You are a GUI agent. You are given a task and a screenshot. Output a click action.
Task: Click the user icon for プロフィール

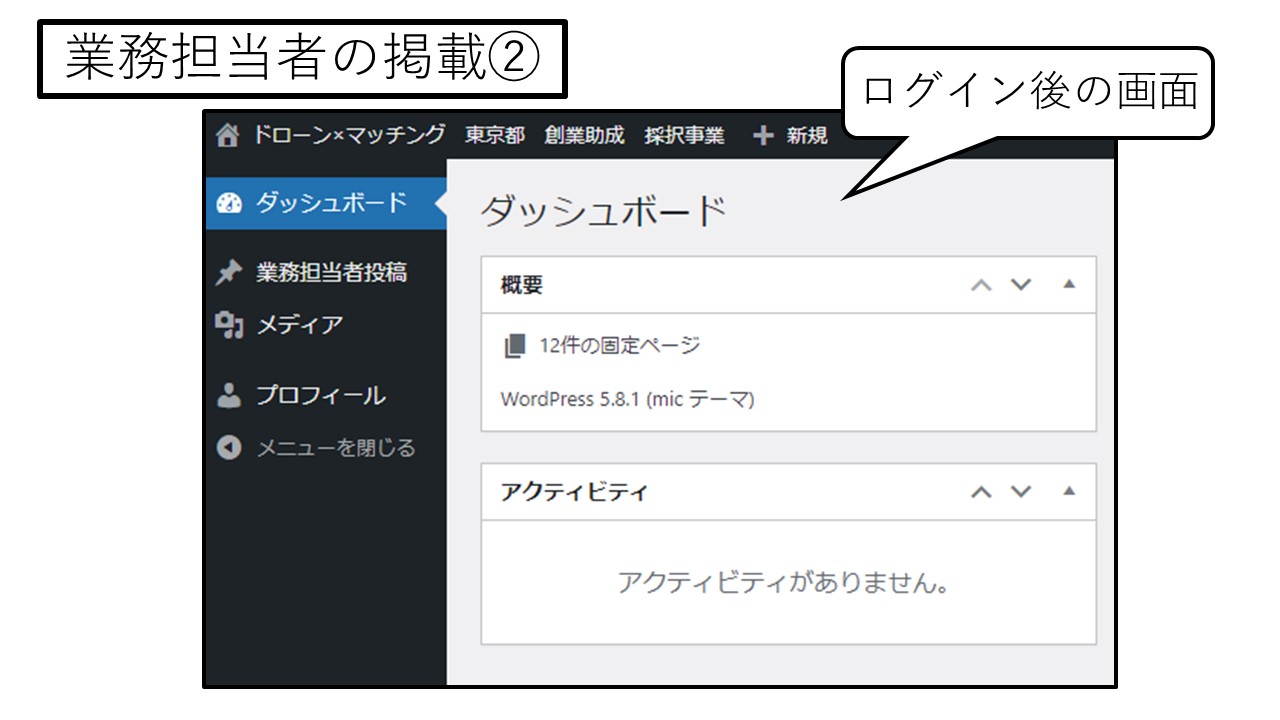click(x=229, y=395)
